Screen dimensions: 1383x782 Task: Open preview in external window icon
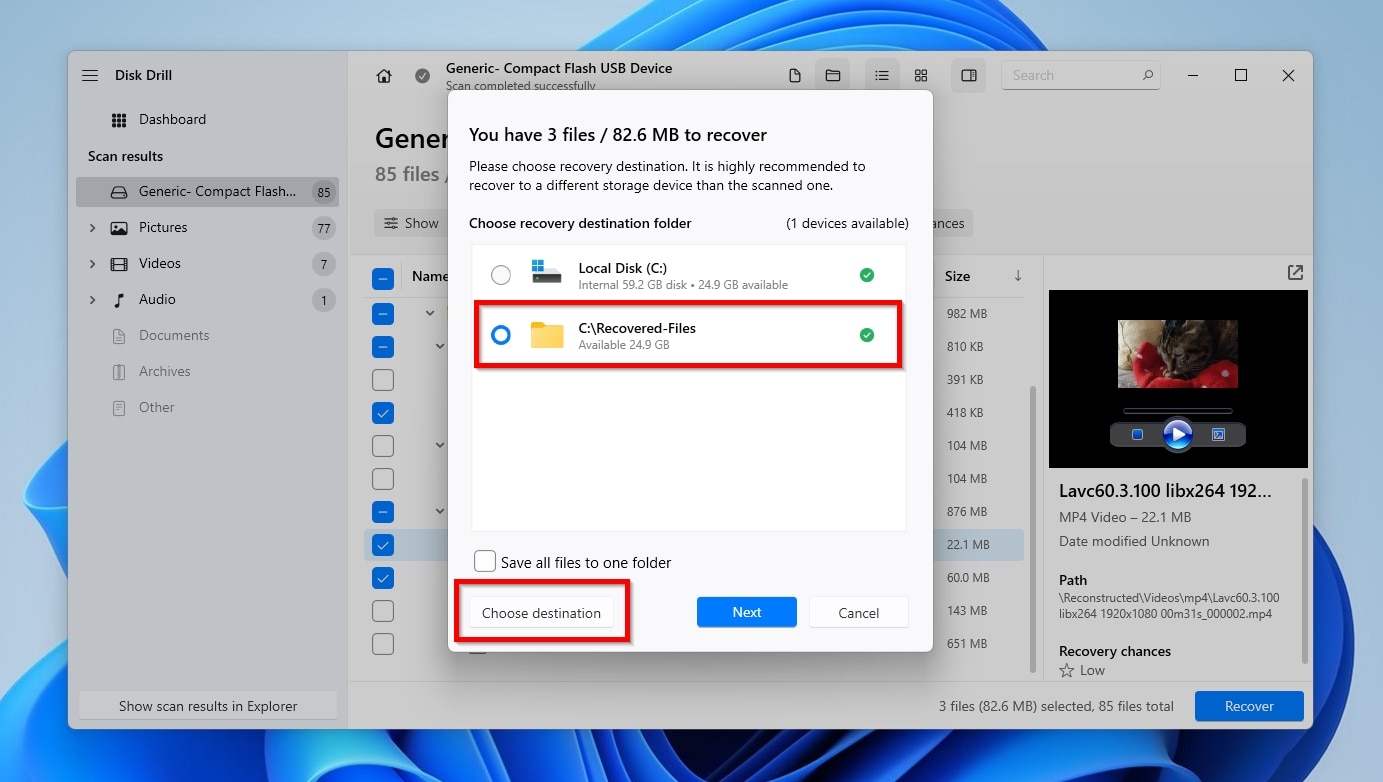pyautogui.click(x=1295, y=272)
